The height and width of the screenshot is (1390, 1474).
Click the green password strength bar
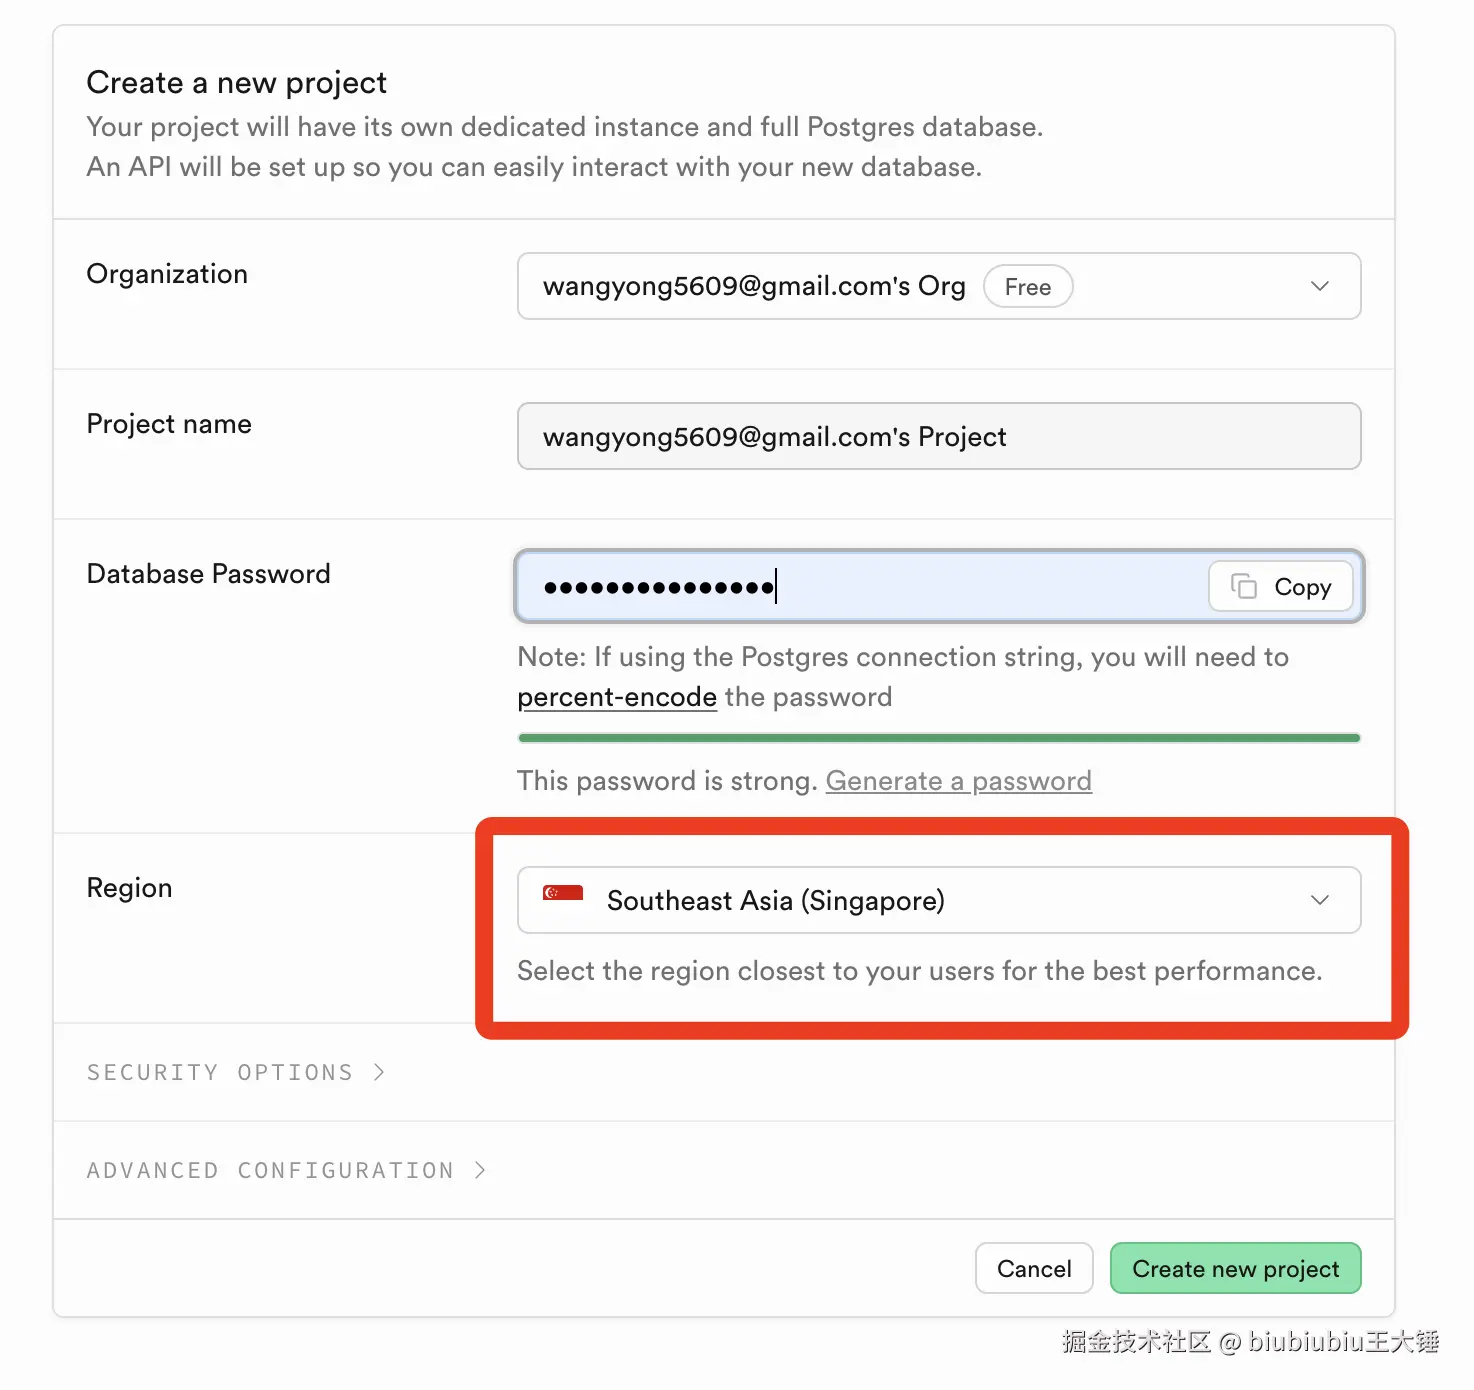[938, 738]
